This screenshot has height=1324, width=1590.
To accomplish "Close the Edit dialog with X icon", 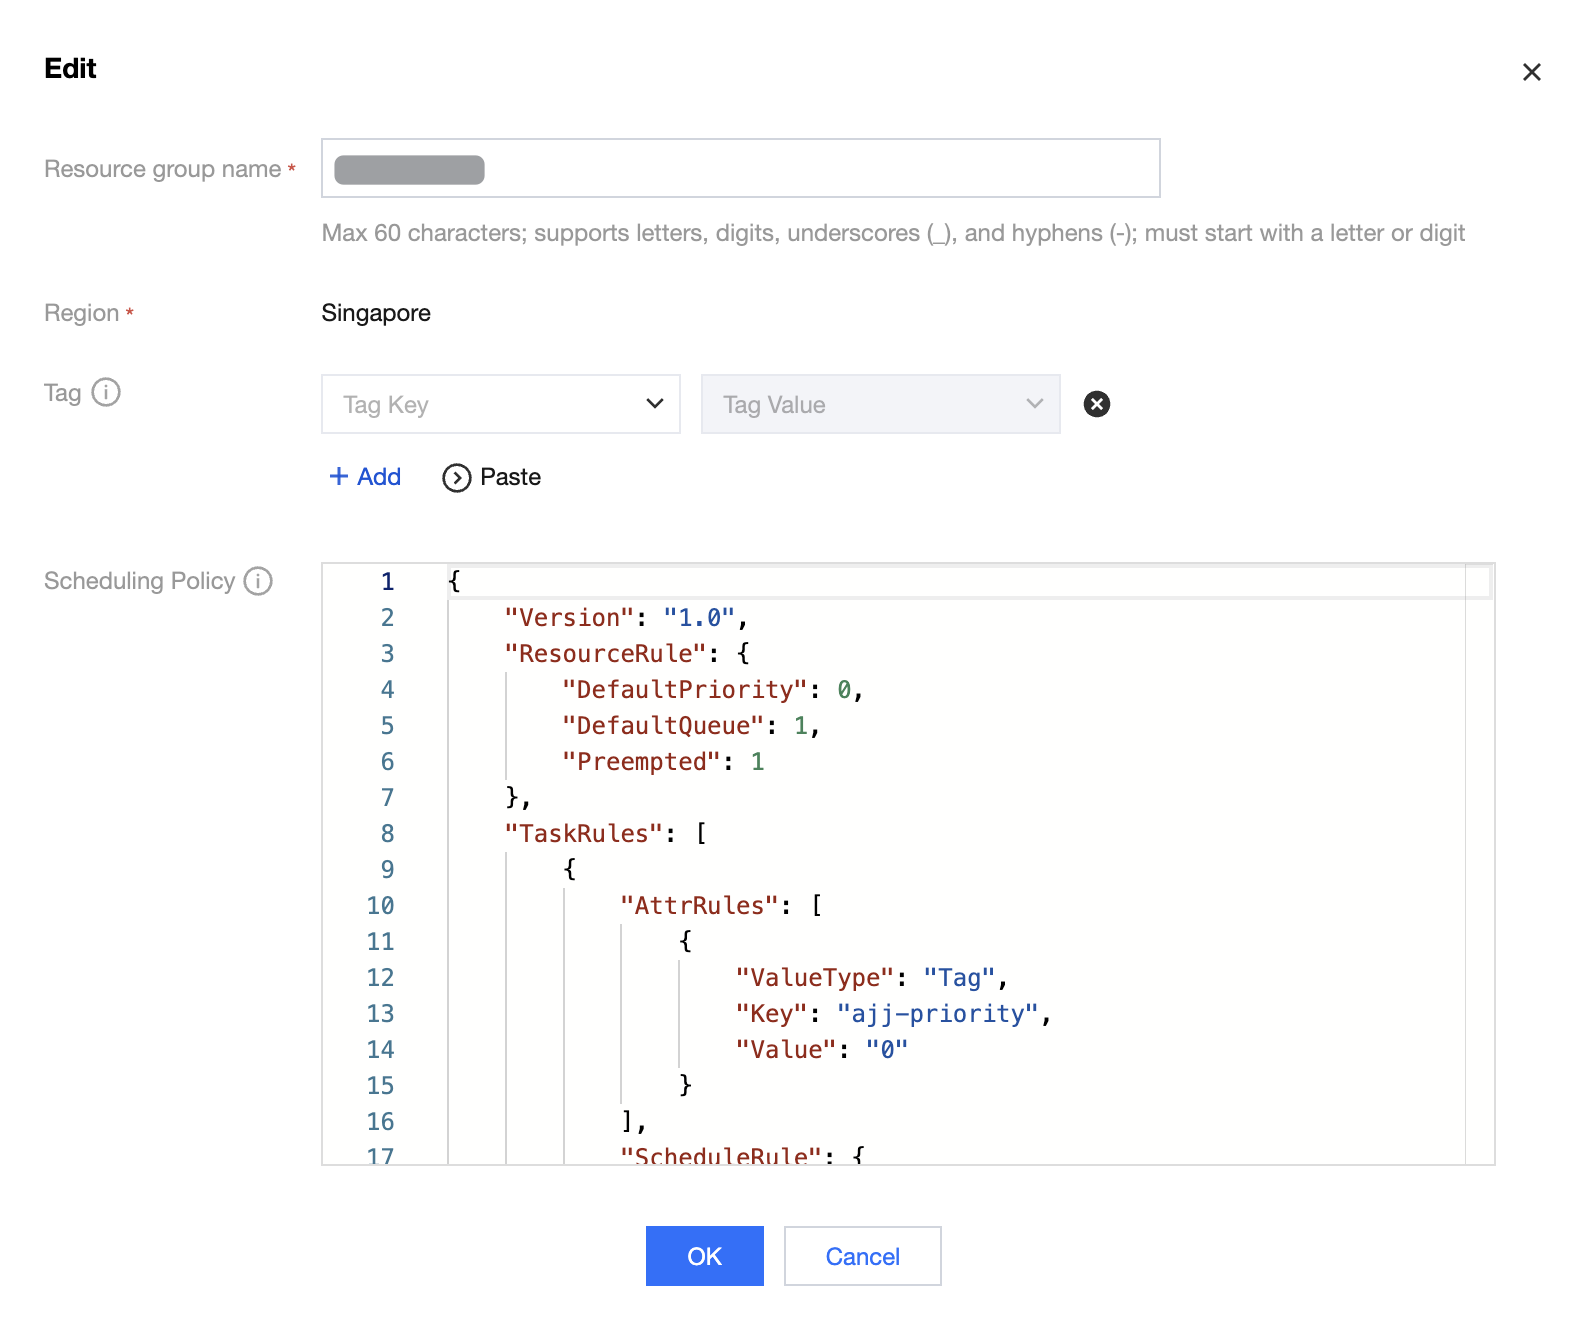I will point(1531,72).
